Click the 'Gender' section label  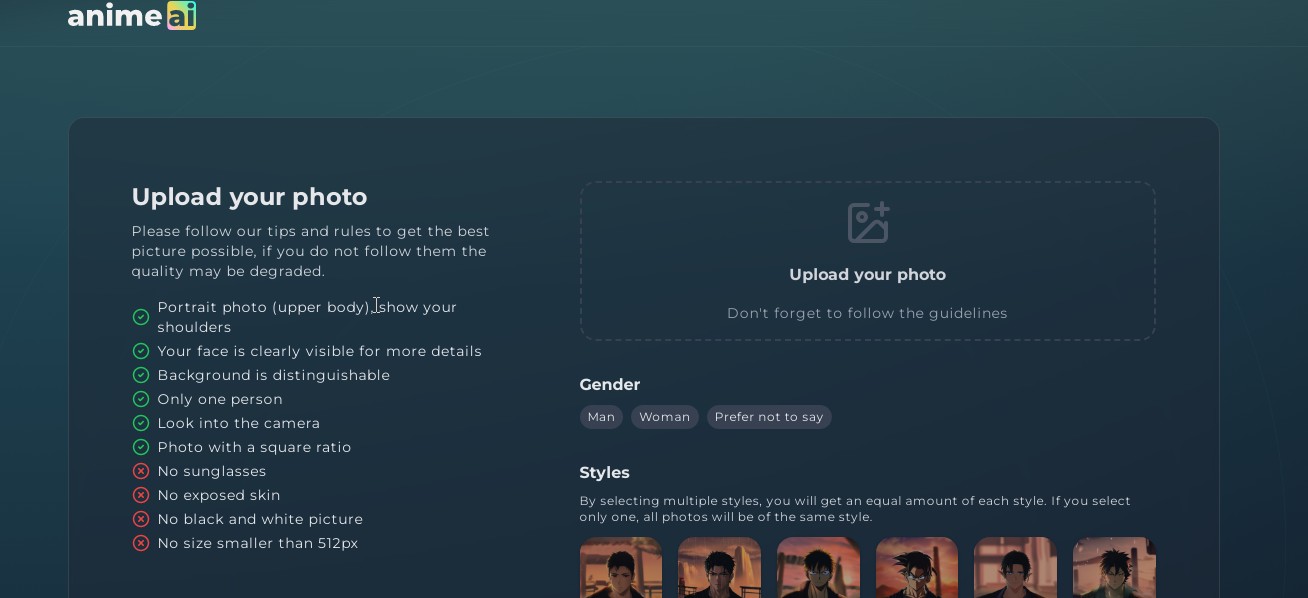[x=610, y=384]
